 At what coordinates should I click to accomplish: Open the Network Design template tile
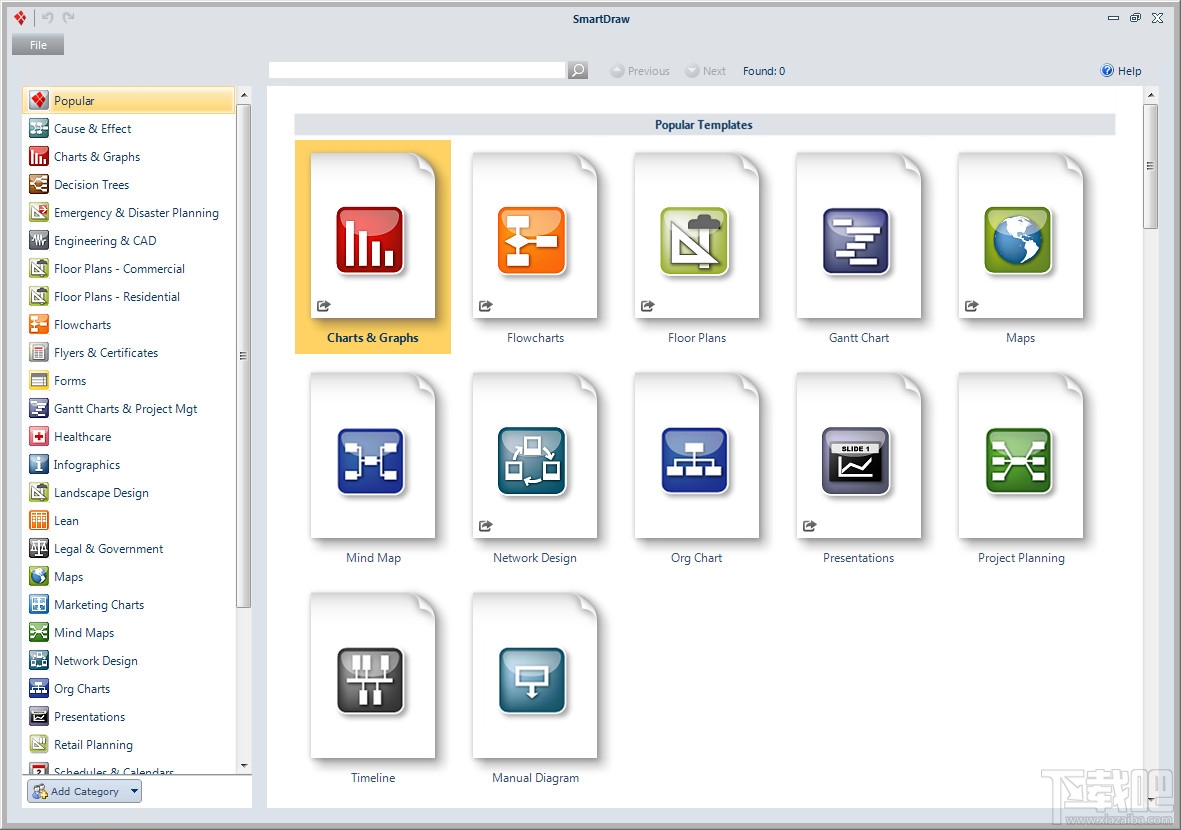(535, 466)
